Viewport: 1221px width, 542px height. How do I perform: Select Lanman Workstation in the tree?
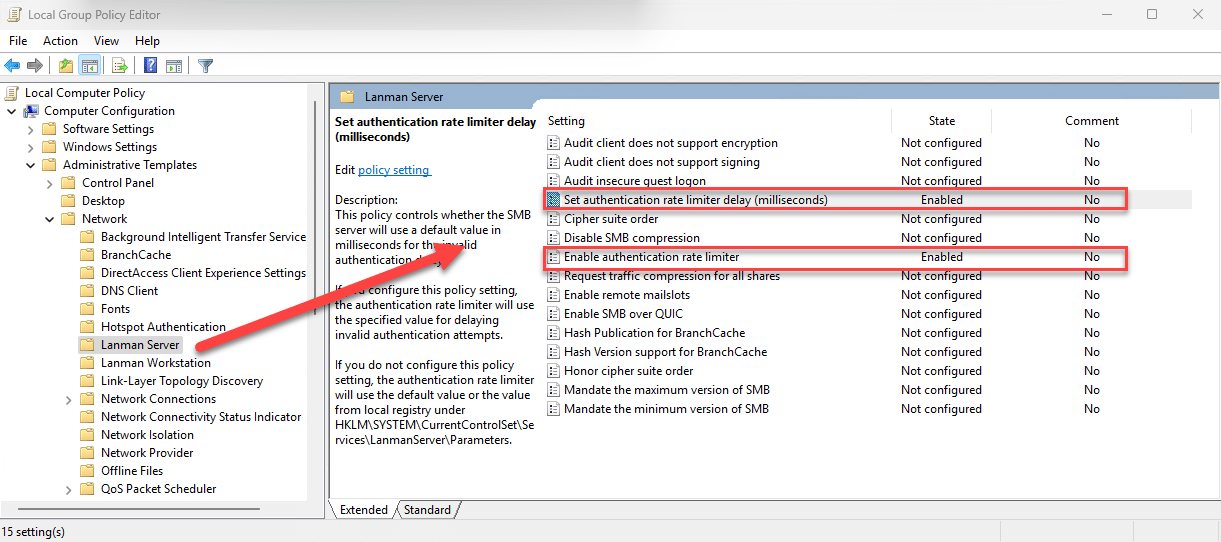155,363
